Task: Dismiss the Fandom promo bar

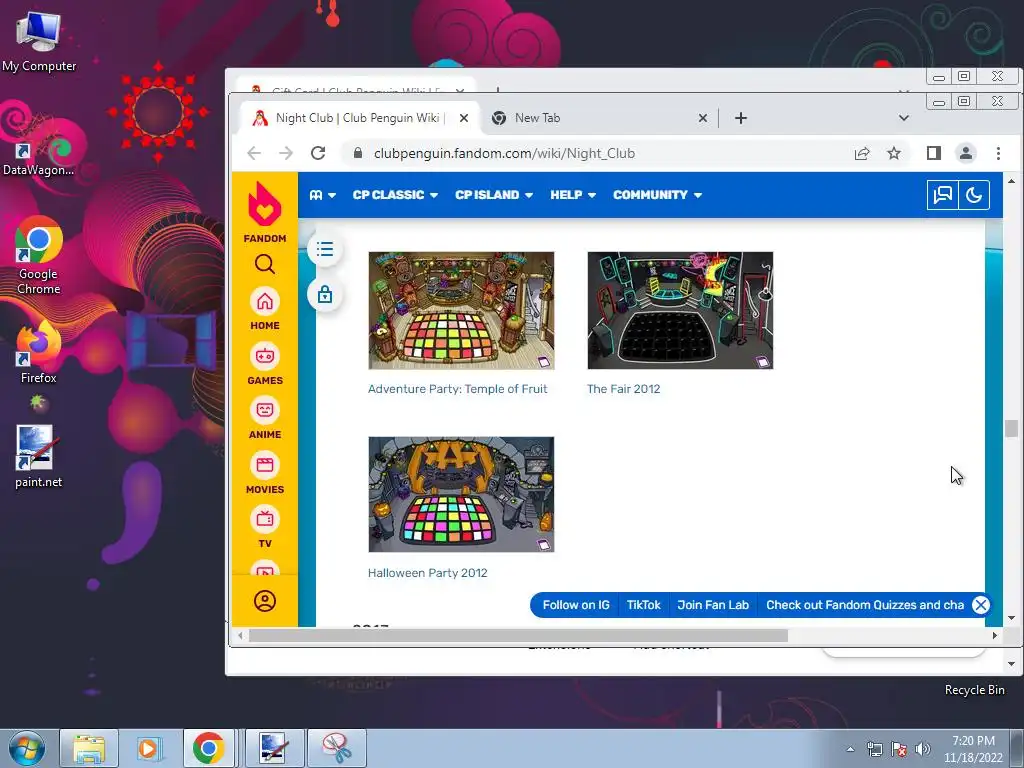Action: pyautogui.click(x=980, y=605)
